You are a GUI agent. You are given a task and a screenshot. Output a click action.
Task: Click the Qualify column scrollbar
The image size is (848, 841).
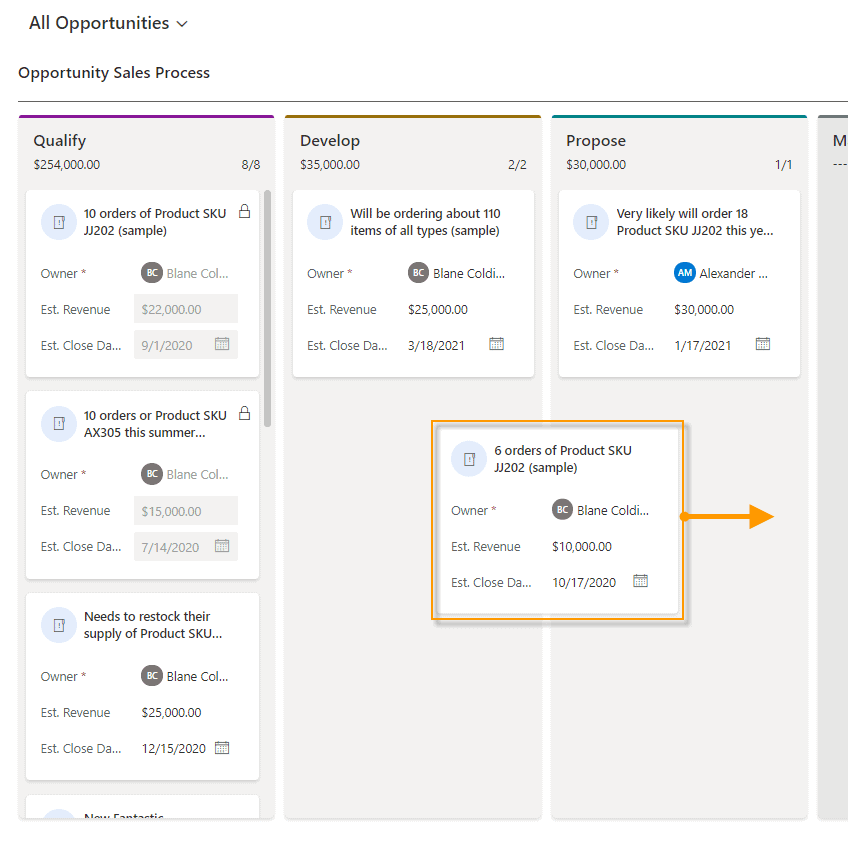[267, 308]
